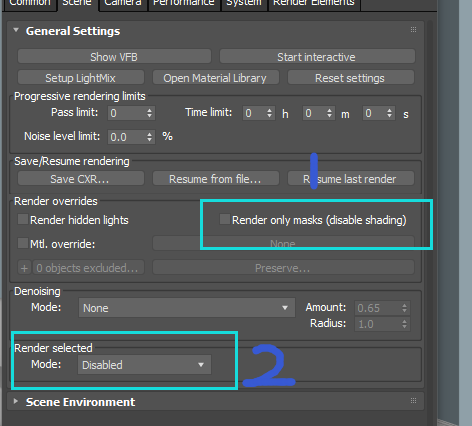Click the plus icon beside objects excluded
The width and height of the screenshot is (472, 426).
tap(24, 268)
